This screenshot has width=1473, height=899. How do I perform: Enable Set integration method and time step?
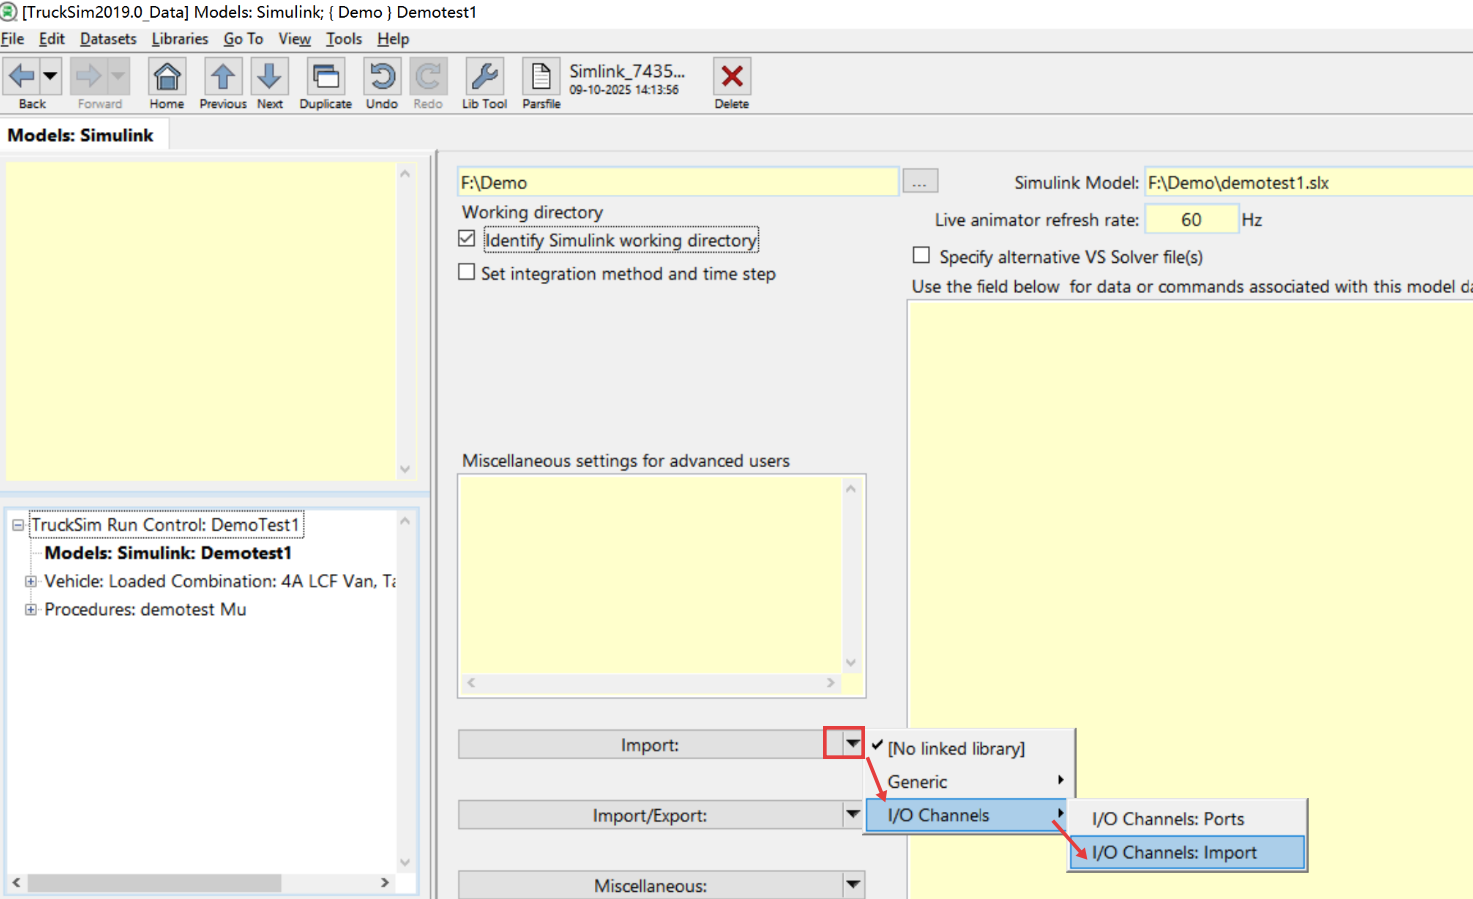(x=467, y=272)
